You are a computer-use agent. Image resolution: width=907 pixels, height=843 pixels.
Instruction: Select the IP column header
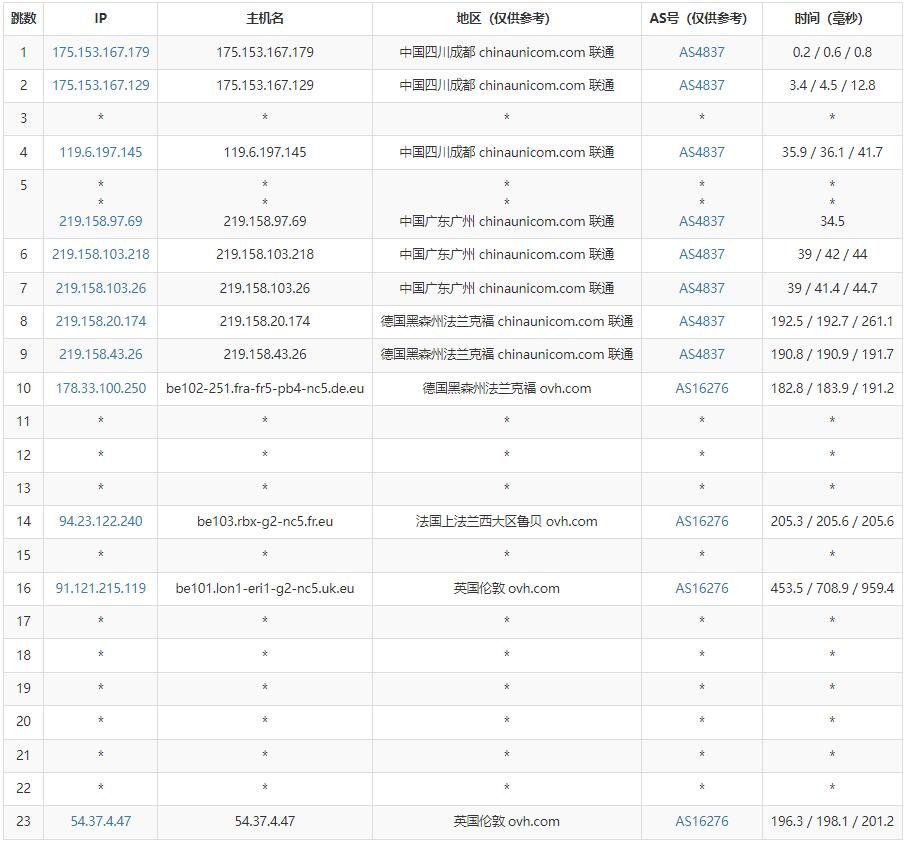pyautogui.click(x=101, y=19)
